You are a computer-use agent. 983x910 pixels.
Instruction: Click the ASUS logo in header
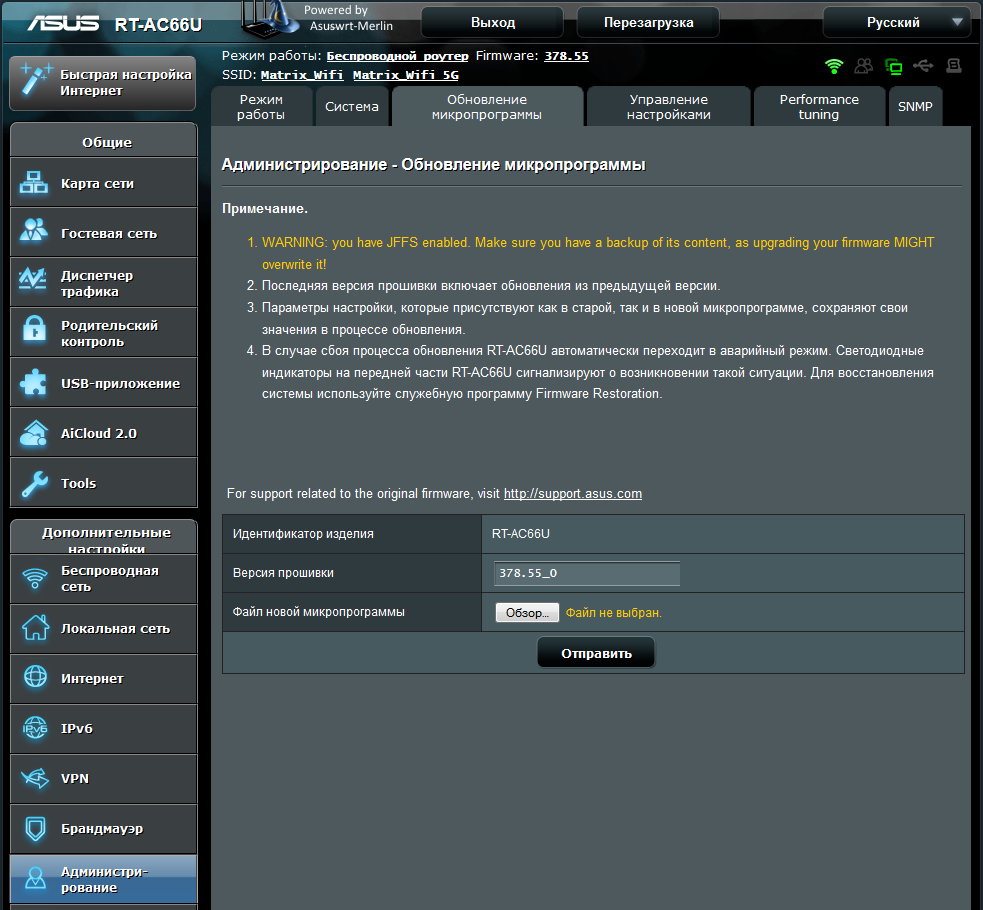63,23
